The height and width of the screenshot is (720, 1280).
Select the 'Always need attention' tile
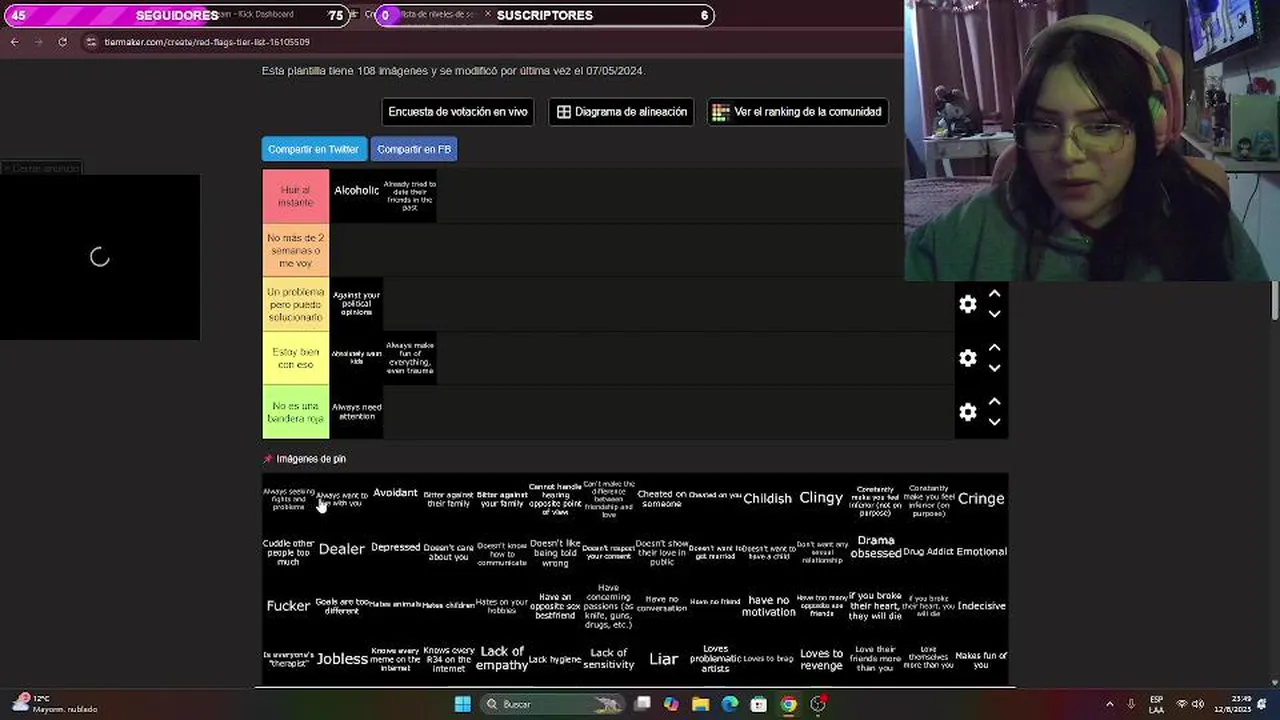[x=356, y=412]
